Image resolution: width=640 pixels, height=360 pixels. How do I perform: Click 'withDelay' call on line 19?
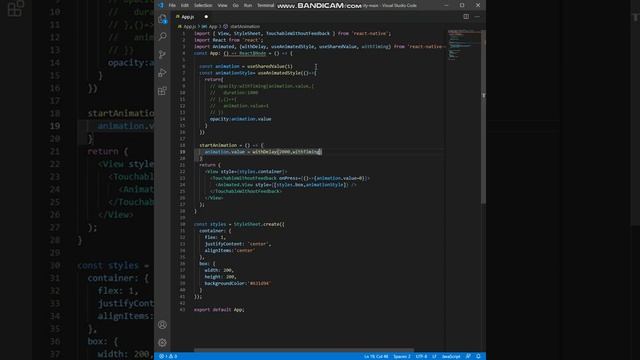click(x=264, y=152)
